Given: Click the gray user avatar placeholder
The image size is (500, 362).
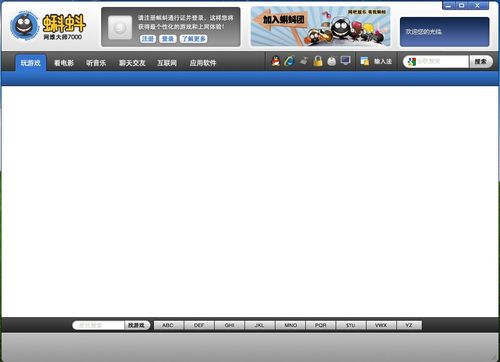Looking at the screenshot, I should 120,27.
